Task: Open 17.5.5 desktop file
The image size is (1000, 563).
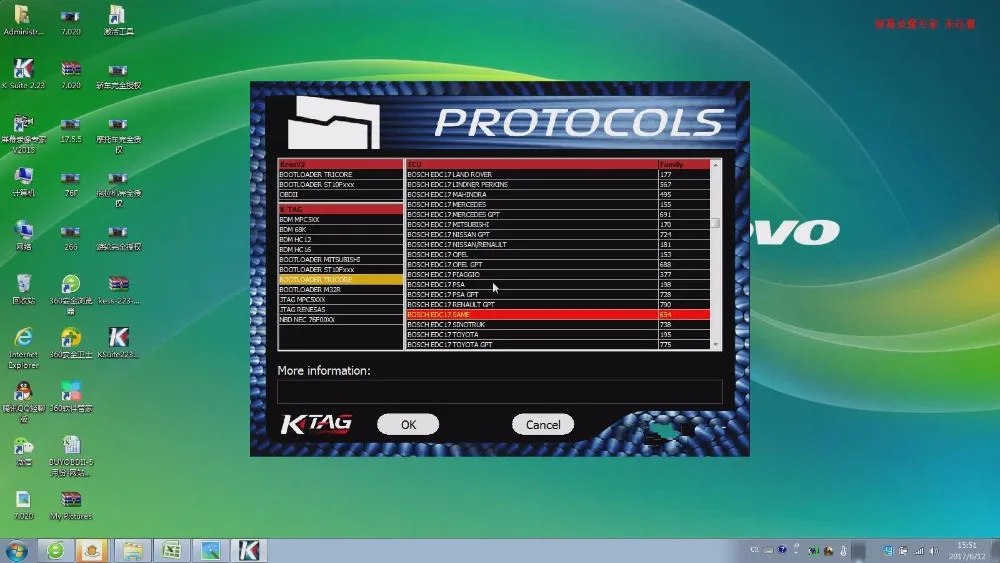Action: (x=71, y=129)
